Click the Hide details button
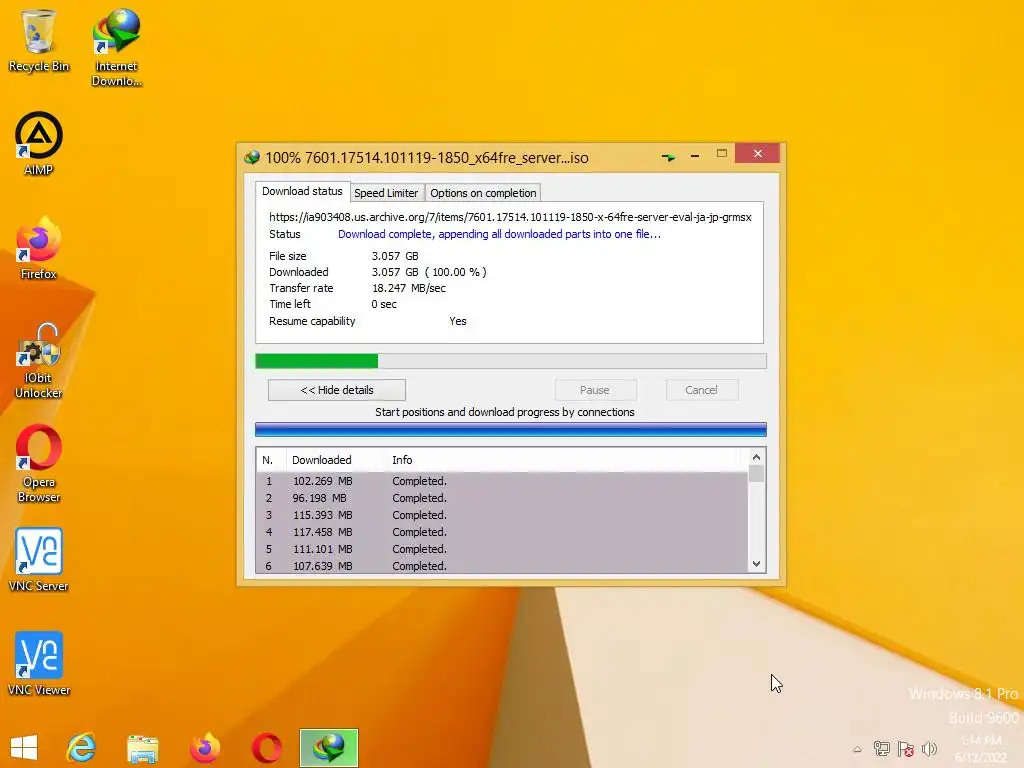 (337, 390)
